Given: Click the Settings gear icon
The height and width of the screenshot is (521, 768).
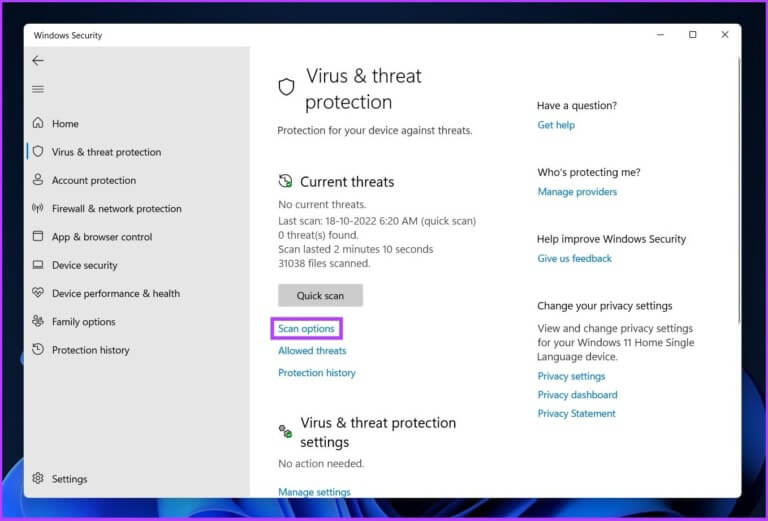Looking at the screenshot, I should pos(38,478).
